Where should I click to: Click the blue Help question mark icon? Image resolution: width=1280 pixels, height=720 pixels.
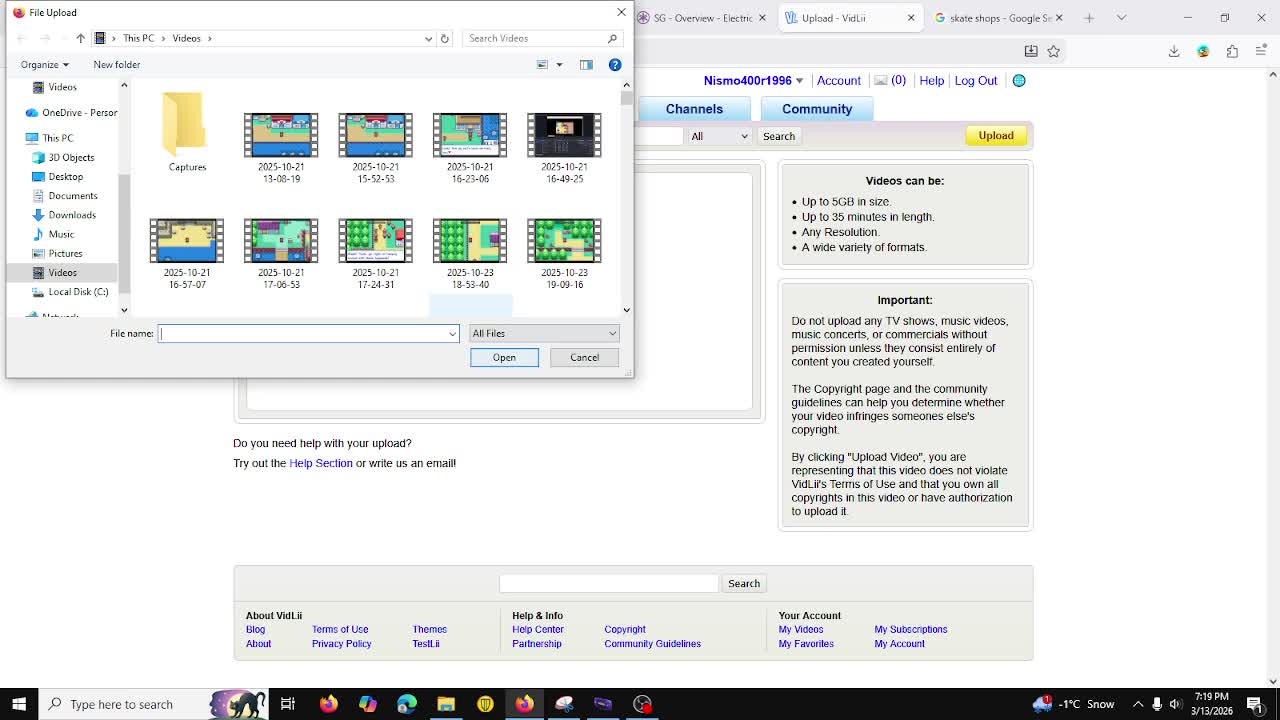(x=615, y=64)
